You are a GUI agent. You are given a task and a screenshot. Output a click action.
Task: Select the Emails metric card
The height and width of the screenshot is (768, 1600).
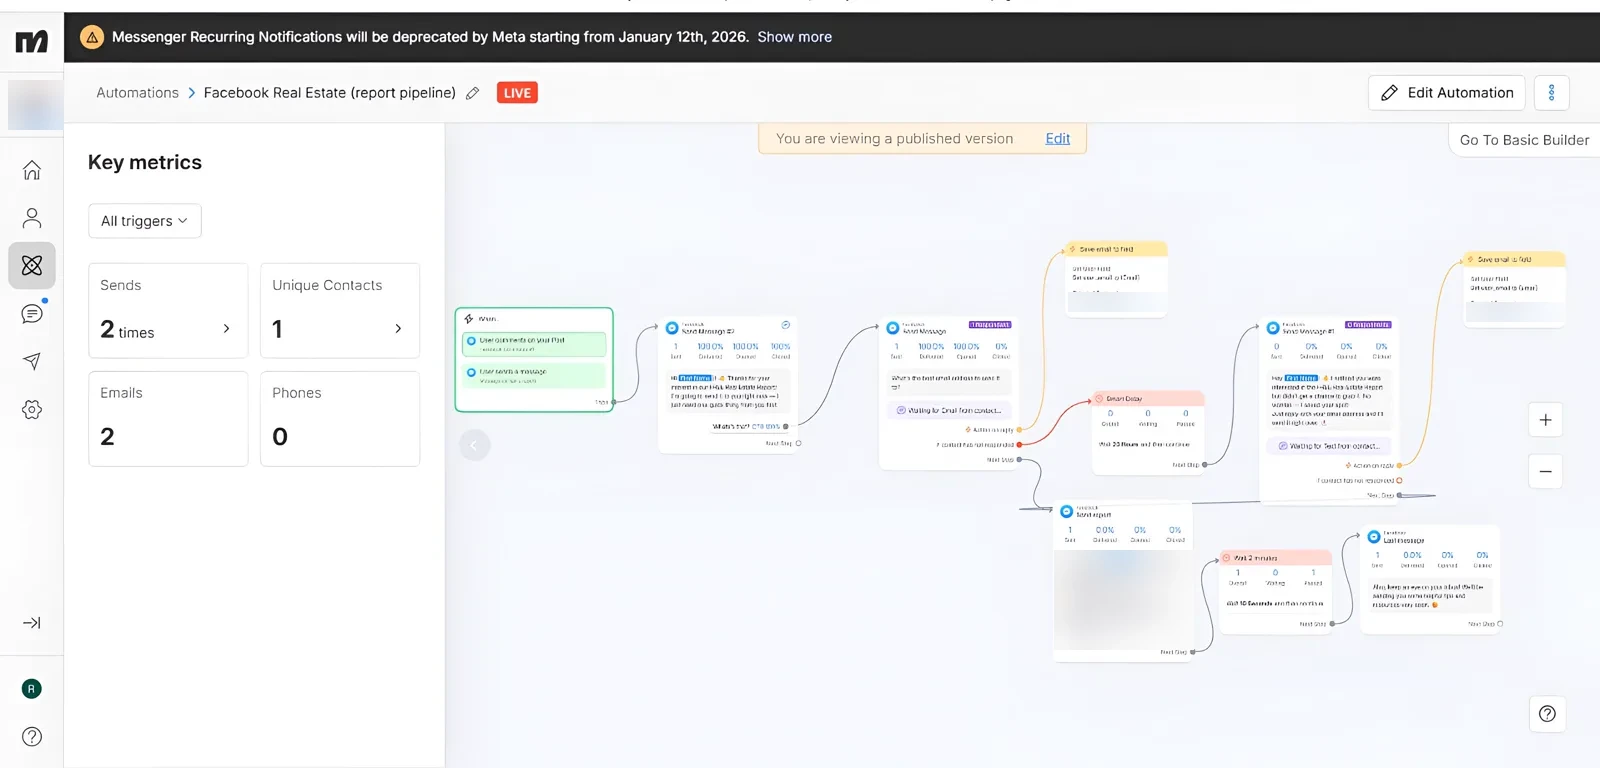pyautogui.click(x=168, y=419)
